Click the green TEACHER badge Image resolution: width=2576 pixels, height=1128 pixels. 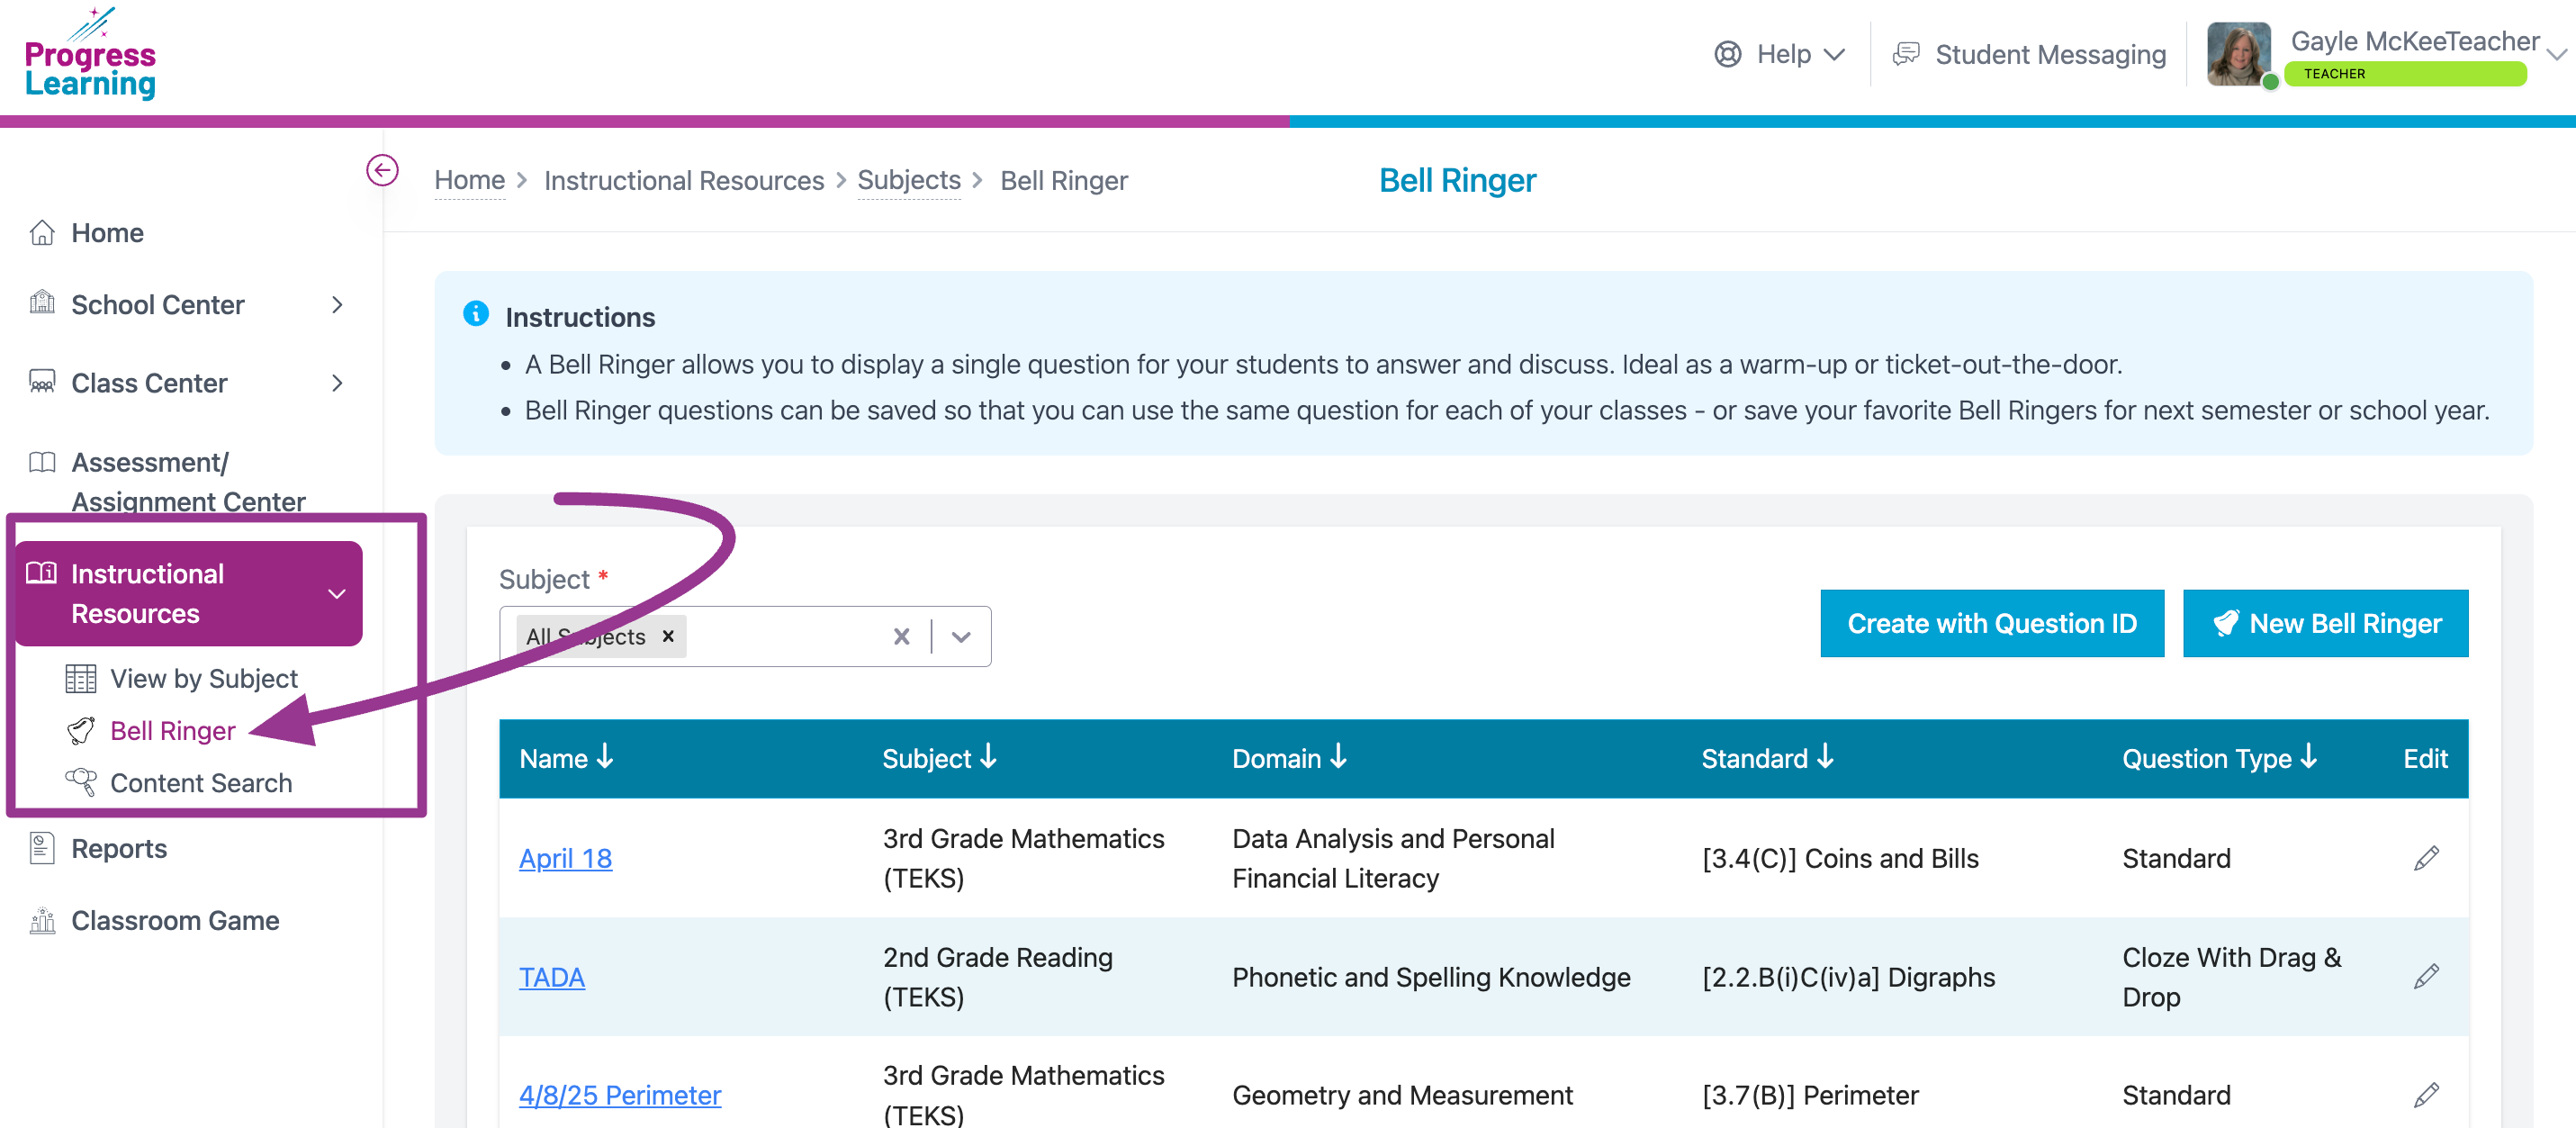click(x=2405, y=74)
